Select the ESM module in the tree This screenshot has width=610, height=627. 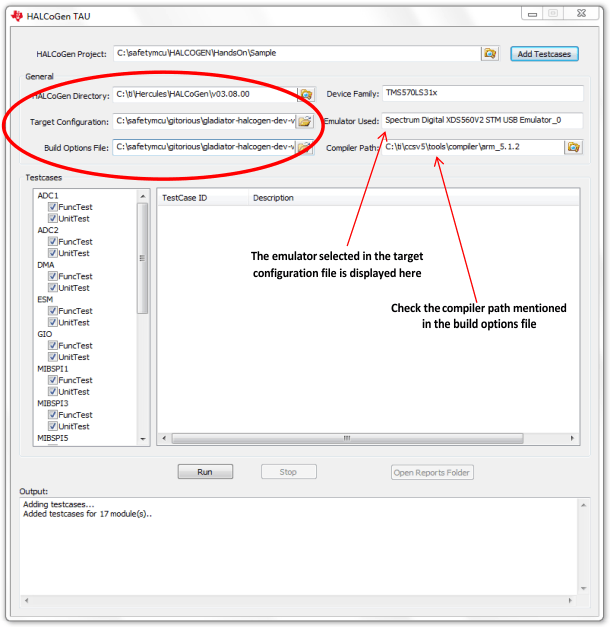pyautogui.click(x=45, y=300)
